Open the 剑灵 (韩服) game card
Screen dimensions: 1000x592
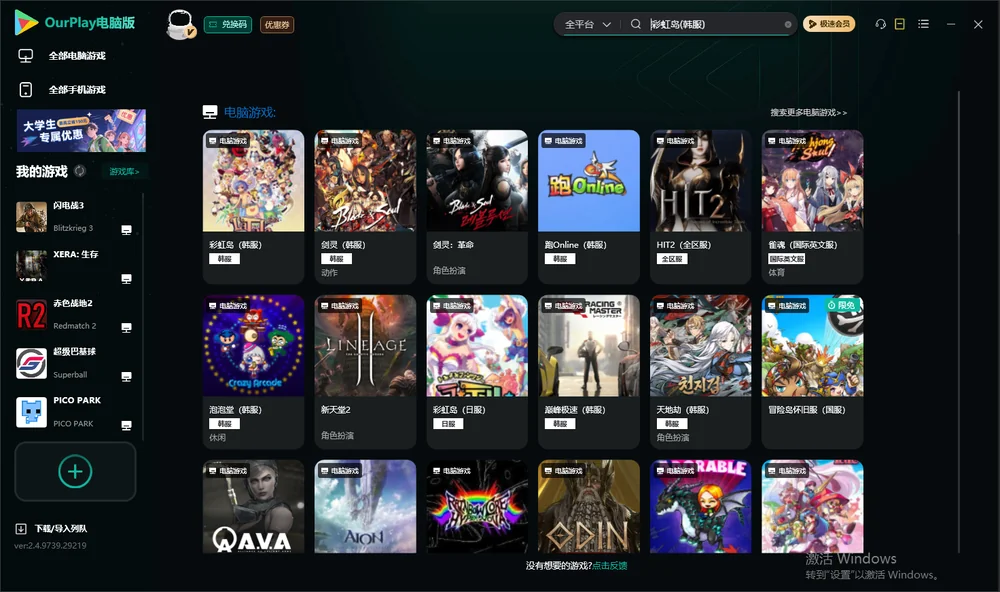pos(365,207)
